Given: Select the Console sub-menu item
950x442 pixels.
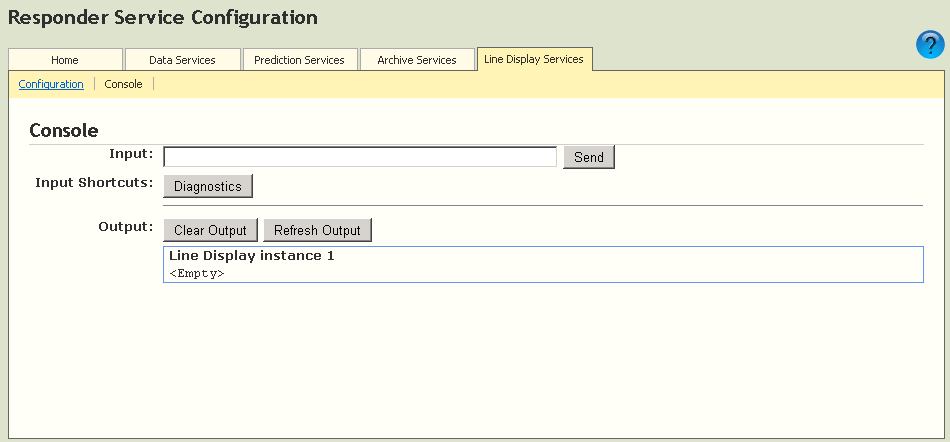Looking at the screenshot, I should click(123, 84).
